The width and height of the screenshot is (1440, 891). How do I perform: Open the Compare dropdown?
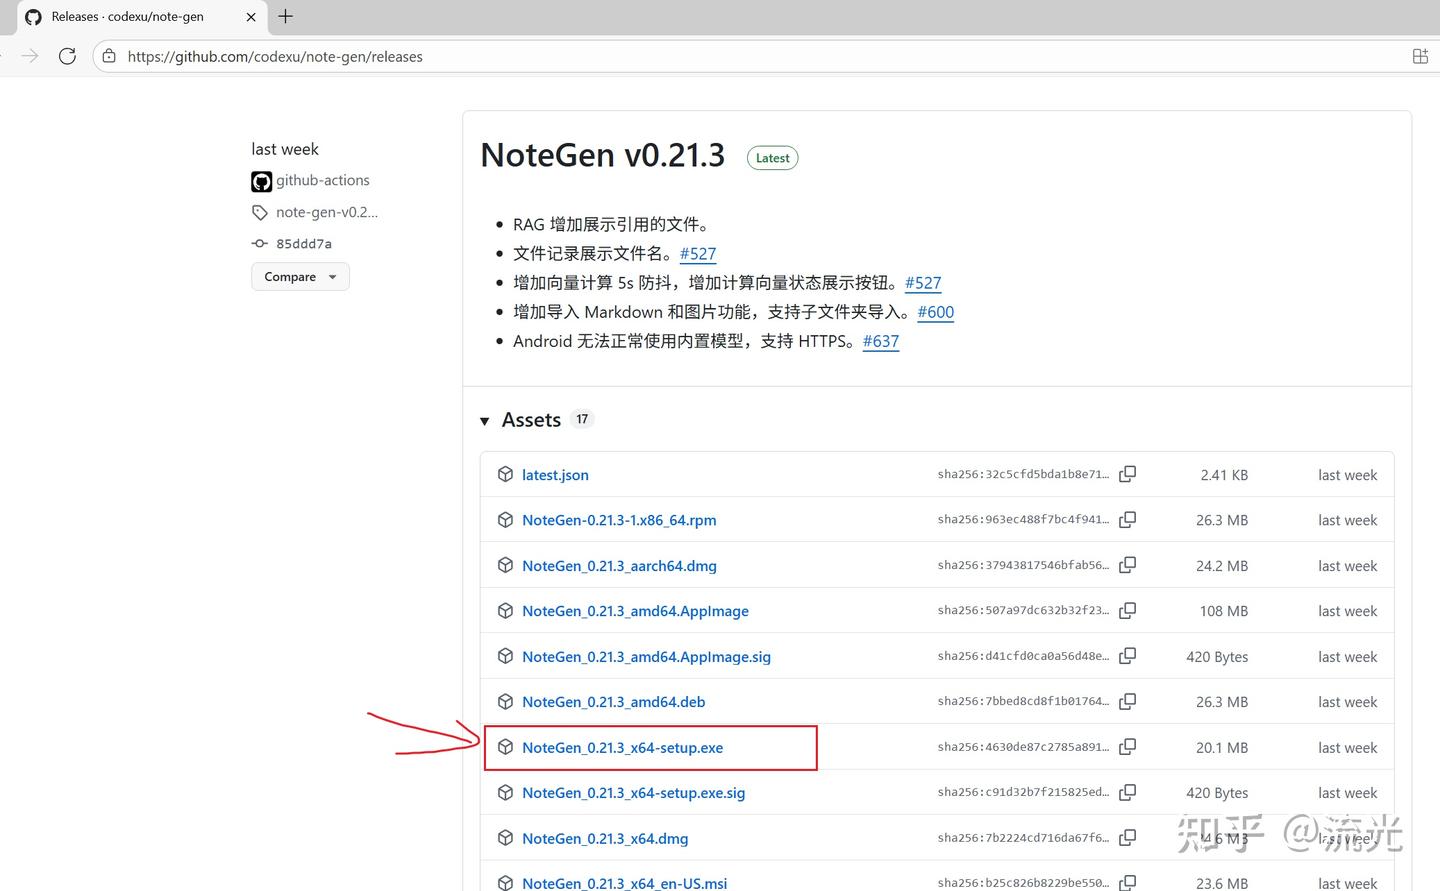pyautogui.click(x=299, y=276)
